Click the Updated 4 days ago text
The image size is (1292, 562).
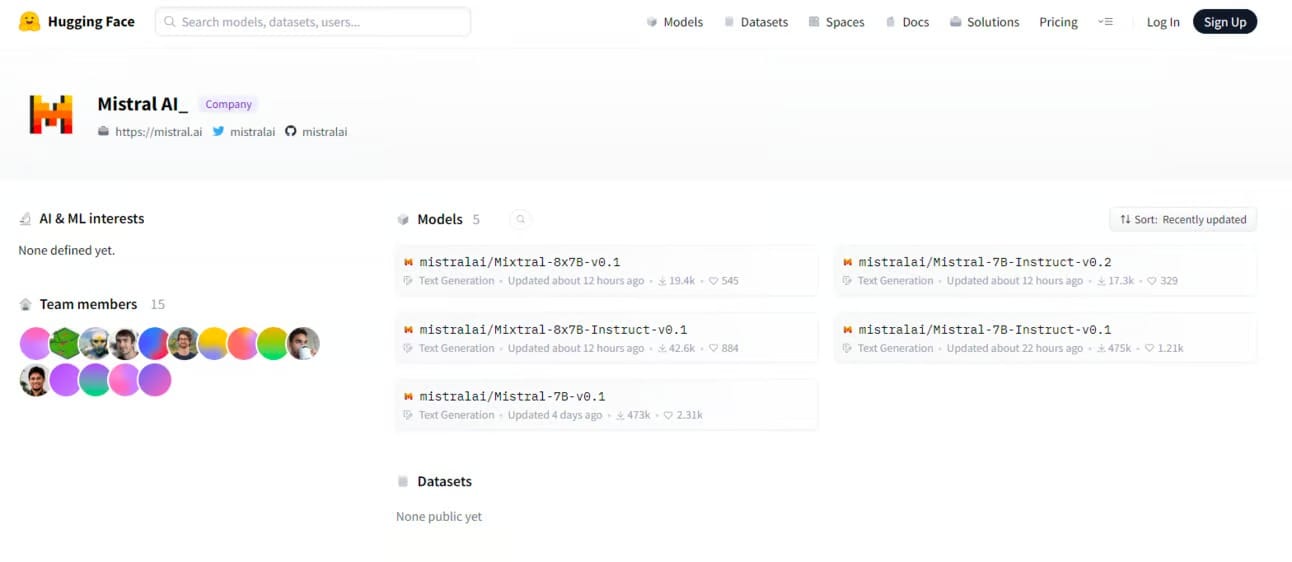point(555,415)
